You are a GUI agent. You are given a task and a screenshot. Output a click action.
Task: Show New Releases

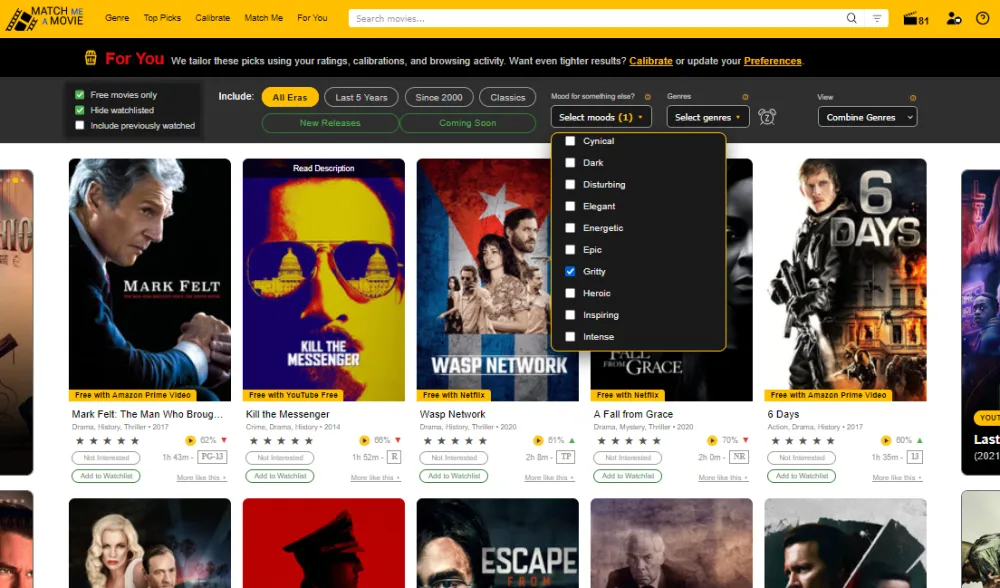pyautogui.click(x=330, y=122)
